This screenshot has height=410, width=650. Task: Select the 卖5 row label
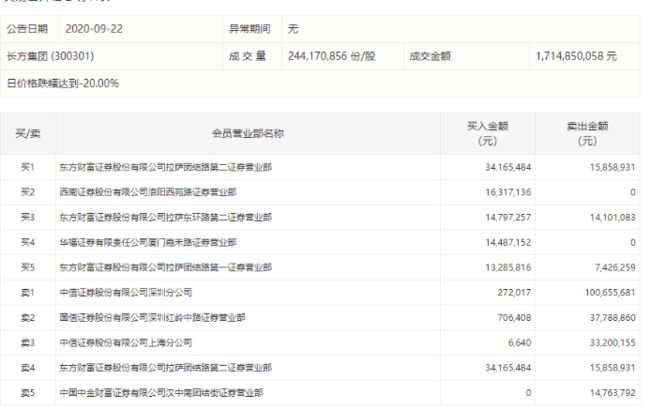coord(28,393)
